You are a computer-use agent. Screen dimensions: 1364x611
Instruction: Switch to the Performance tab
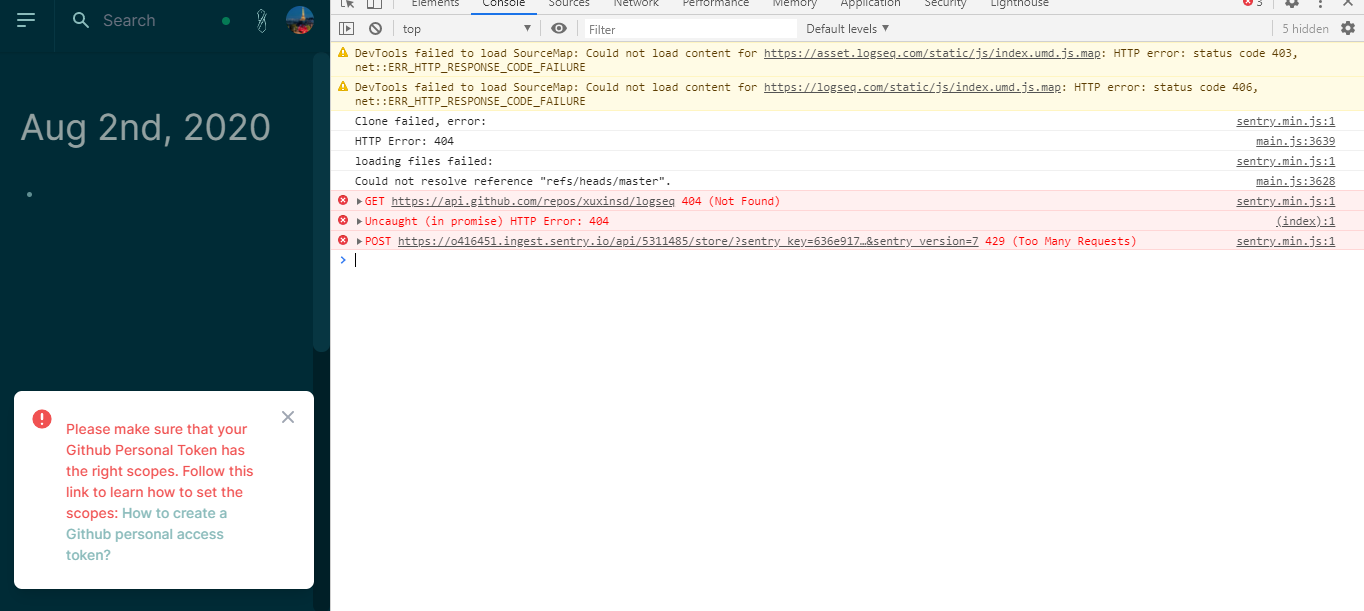click(716, 4)
